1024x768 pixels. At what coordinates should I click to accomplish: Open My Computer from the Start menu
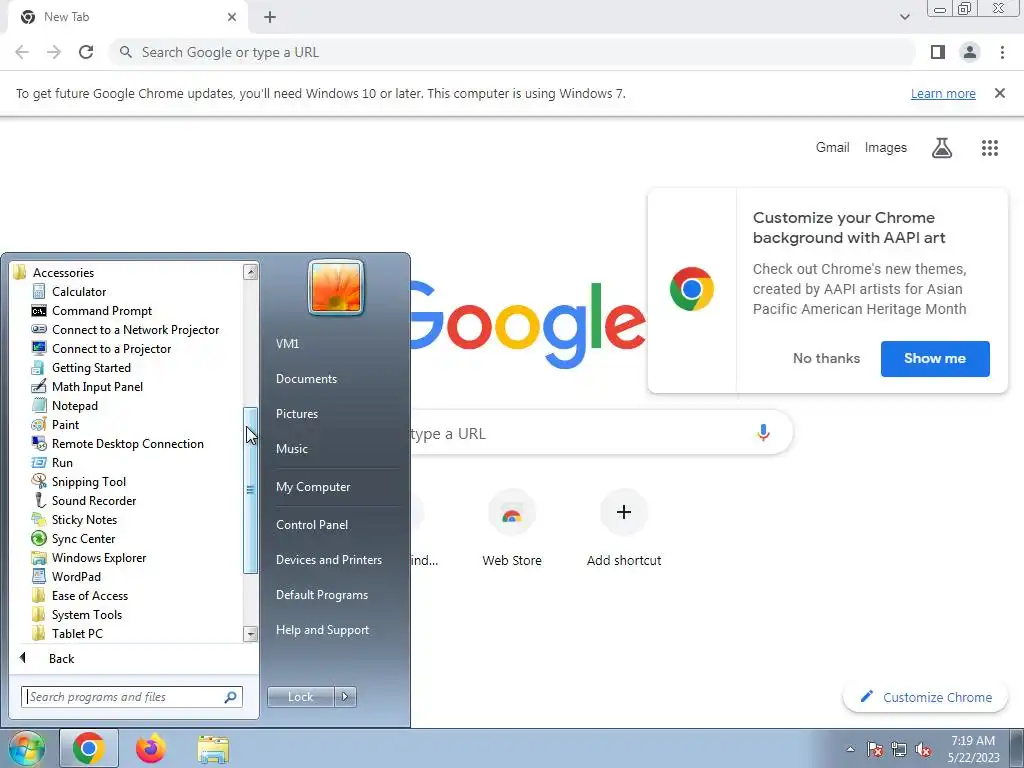click(x=313, y=487)
